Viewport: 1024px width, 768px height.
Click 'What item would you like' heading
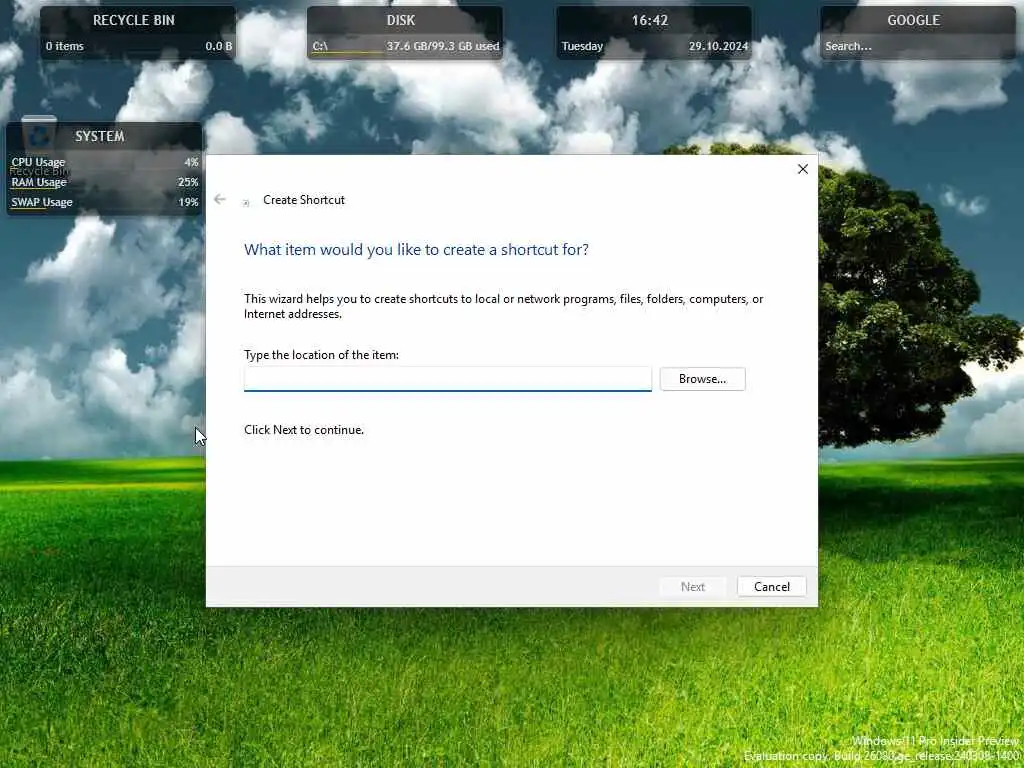tap(416, 249)
